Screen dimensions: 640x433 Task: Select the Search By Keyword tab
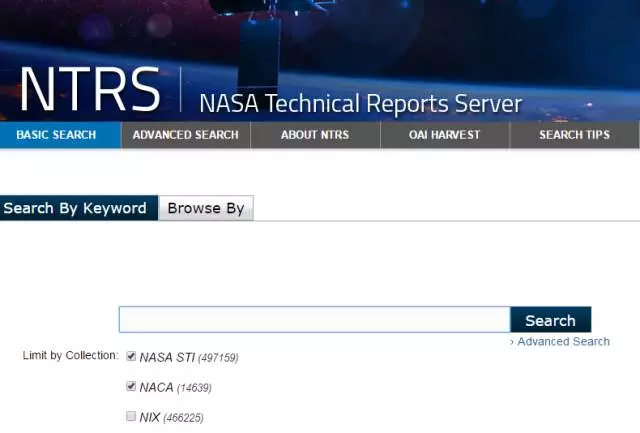[x=78, y=208]
